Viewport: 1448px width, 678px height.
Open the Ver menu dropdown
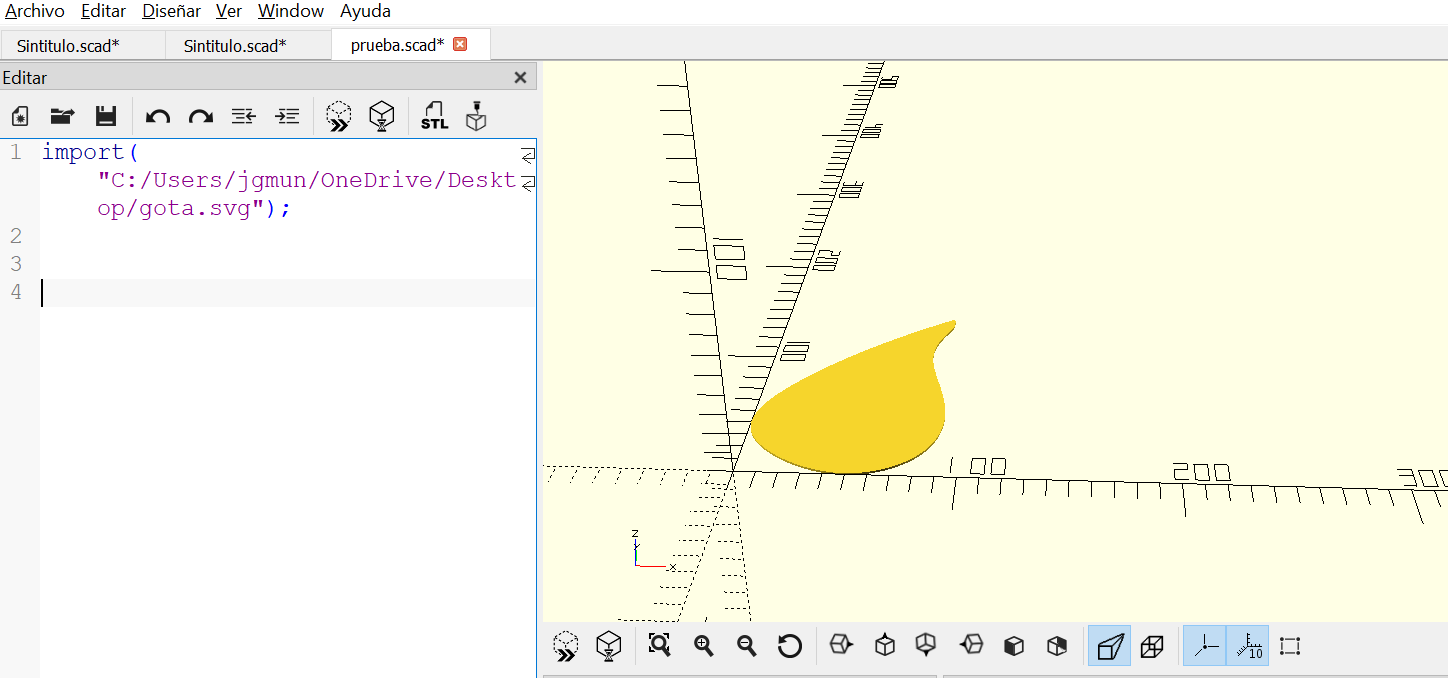[229, 11]
